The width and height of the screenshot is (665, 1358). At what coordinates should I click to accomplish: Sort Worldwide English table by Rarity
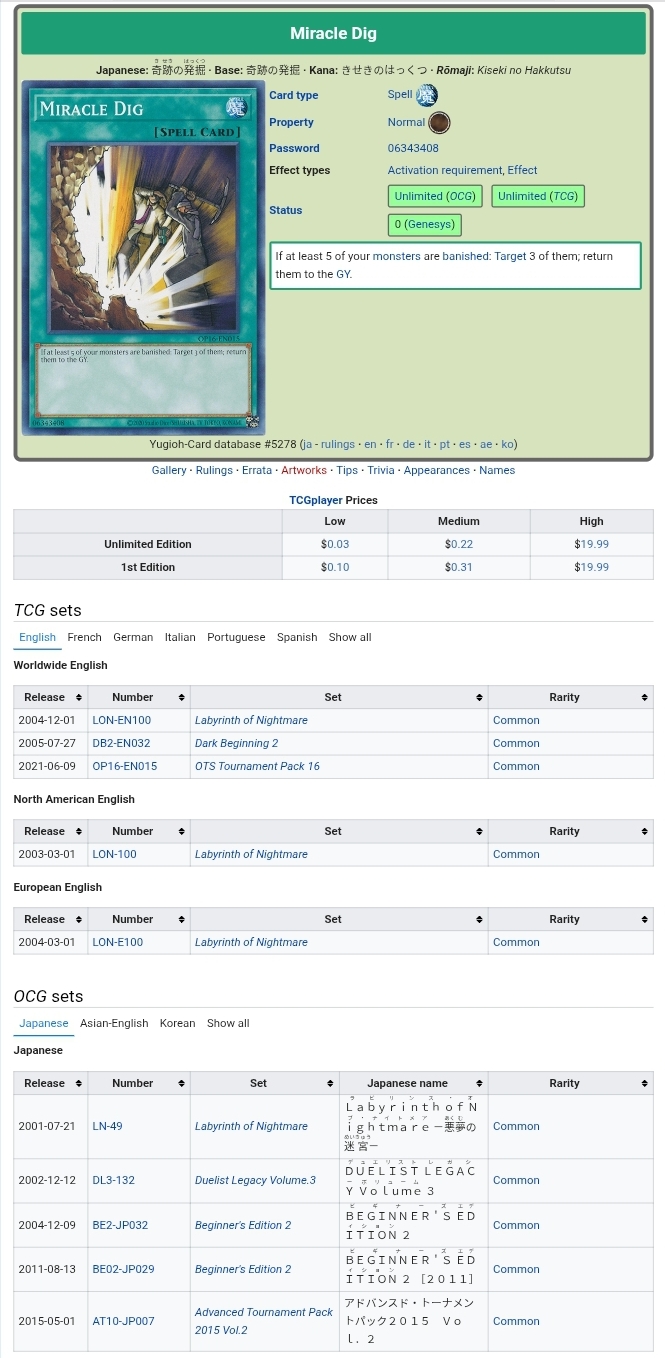[571, 697]
